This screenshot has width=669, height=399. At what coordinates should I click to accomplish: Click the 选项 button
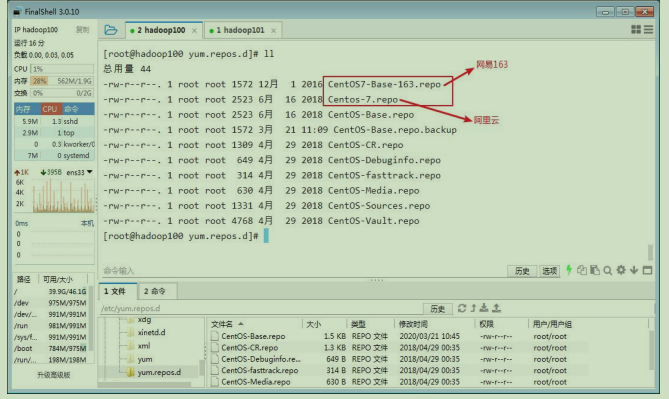(550, 271)
